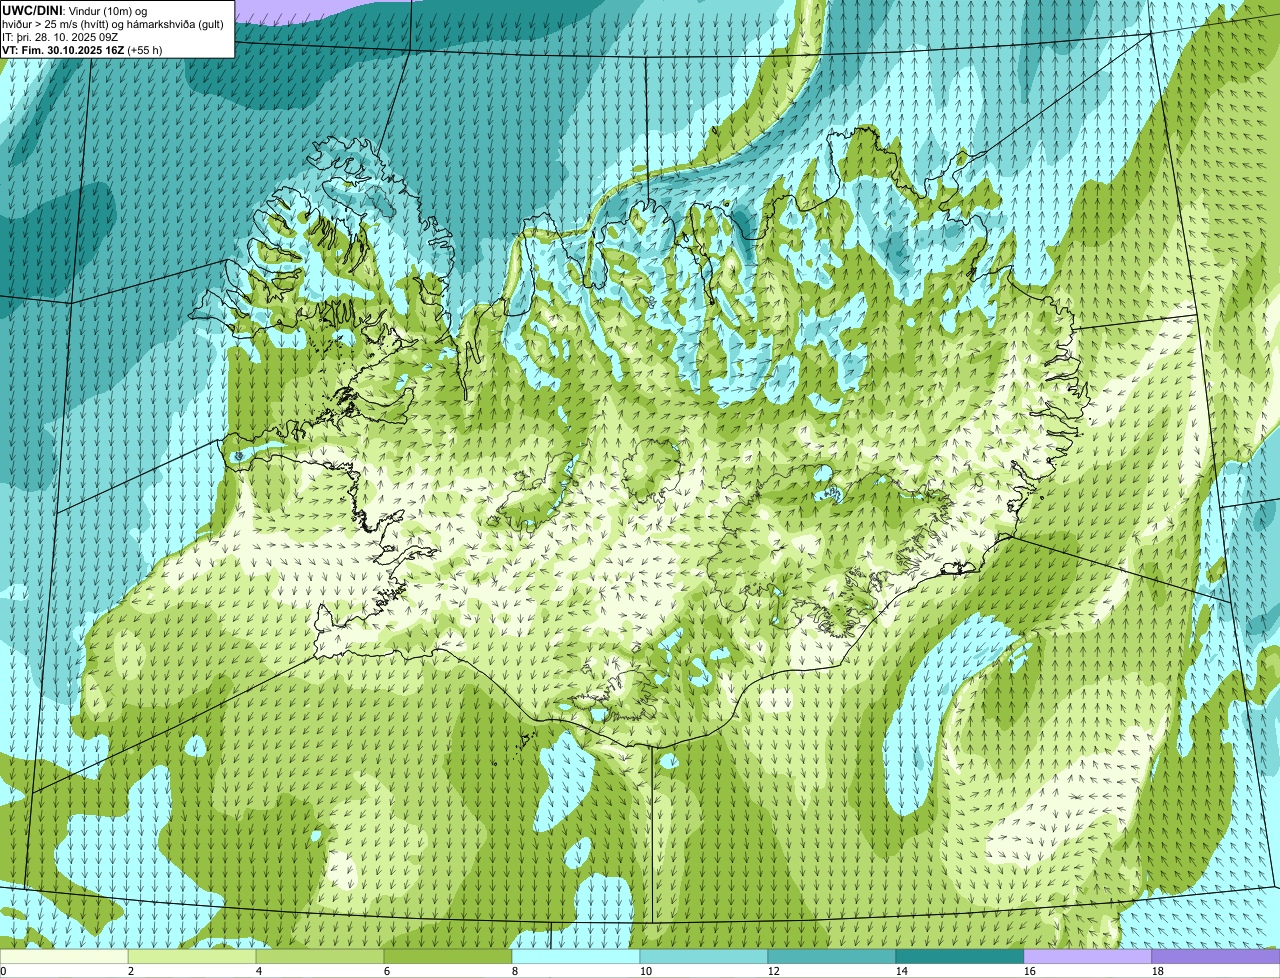Screen dimensions: 1280x978
Task: Click the 'IT: þri. 28. 10. 2025 09Z' line
Action: 60,37
